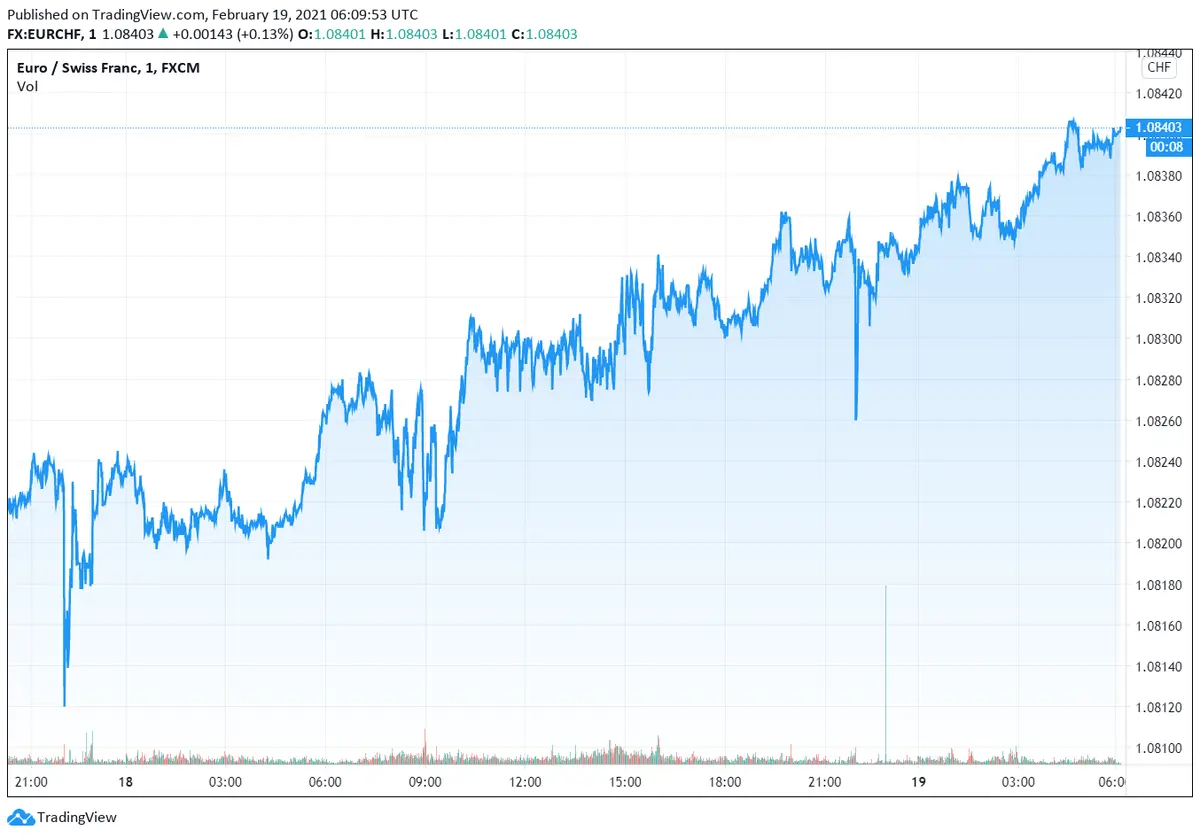Select the 1.08200 price scale label

(x=1158, y=544)
